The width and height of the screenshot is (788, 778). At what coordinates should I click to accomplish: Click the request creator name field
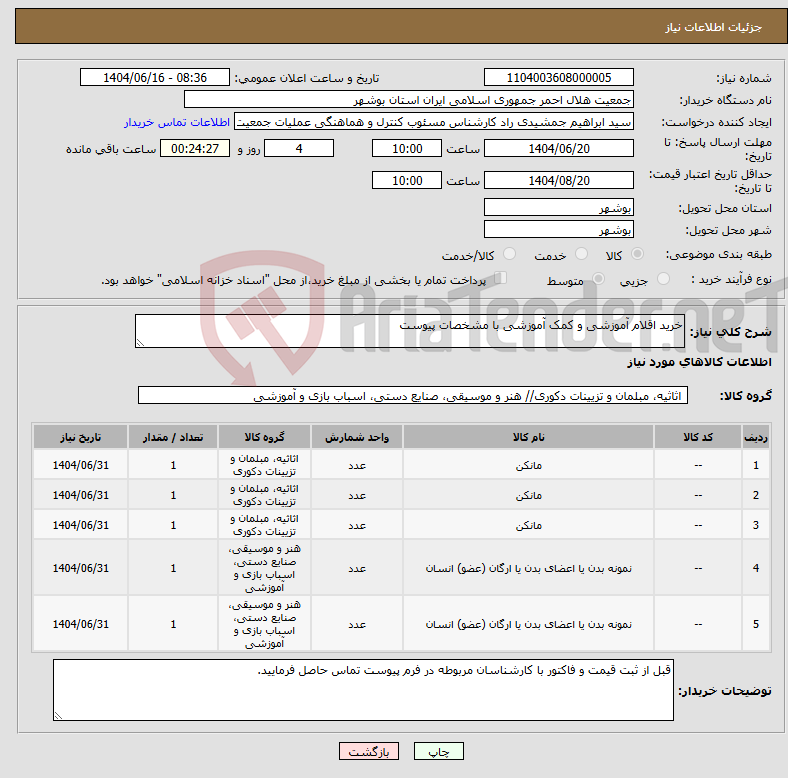point(434,122)
